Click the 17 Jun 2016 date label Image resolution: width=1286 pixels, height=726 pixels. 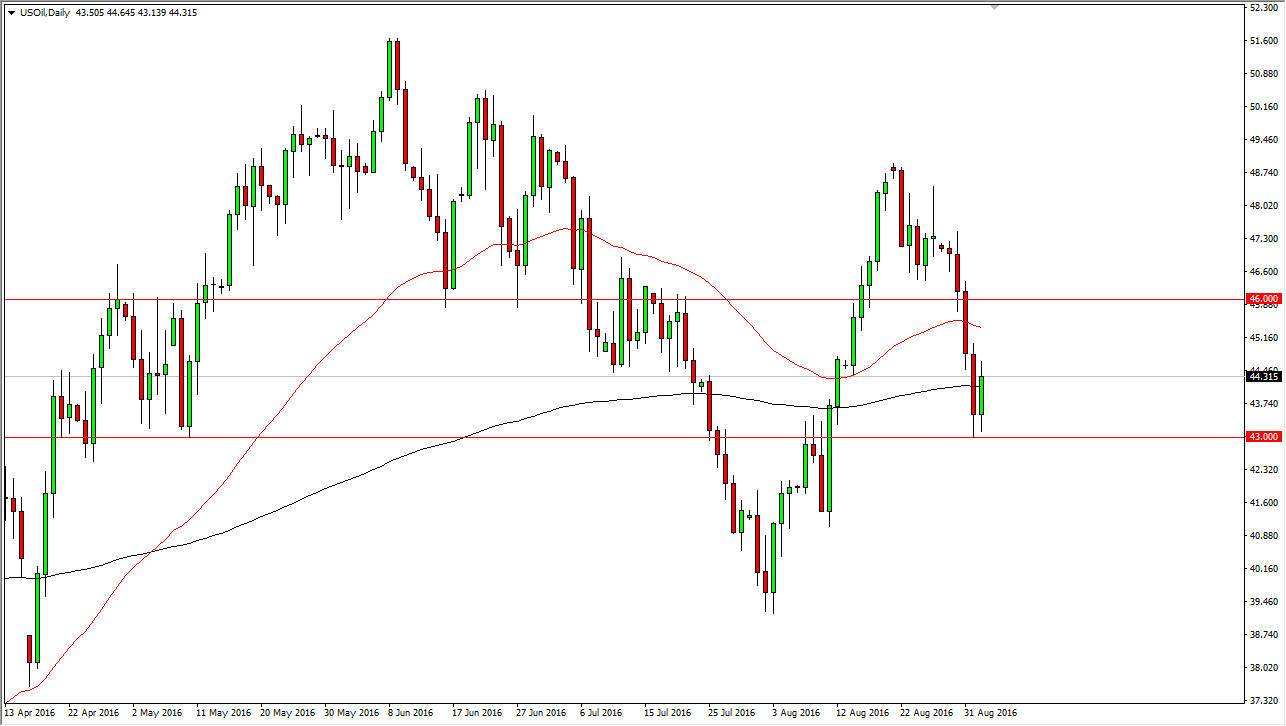coord(478,714)
